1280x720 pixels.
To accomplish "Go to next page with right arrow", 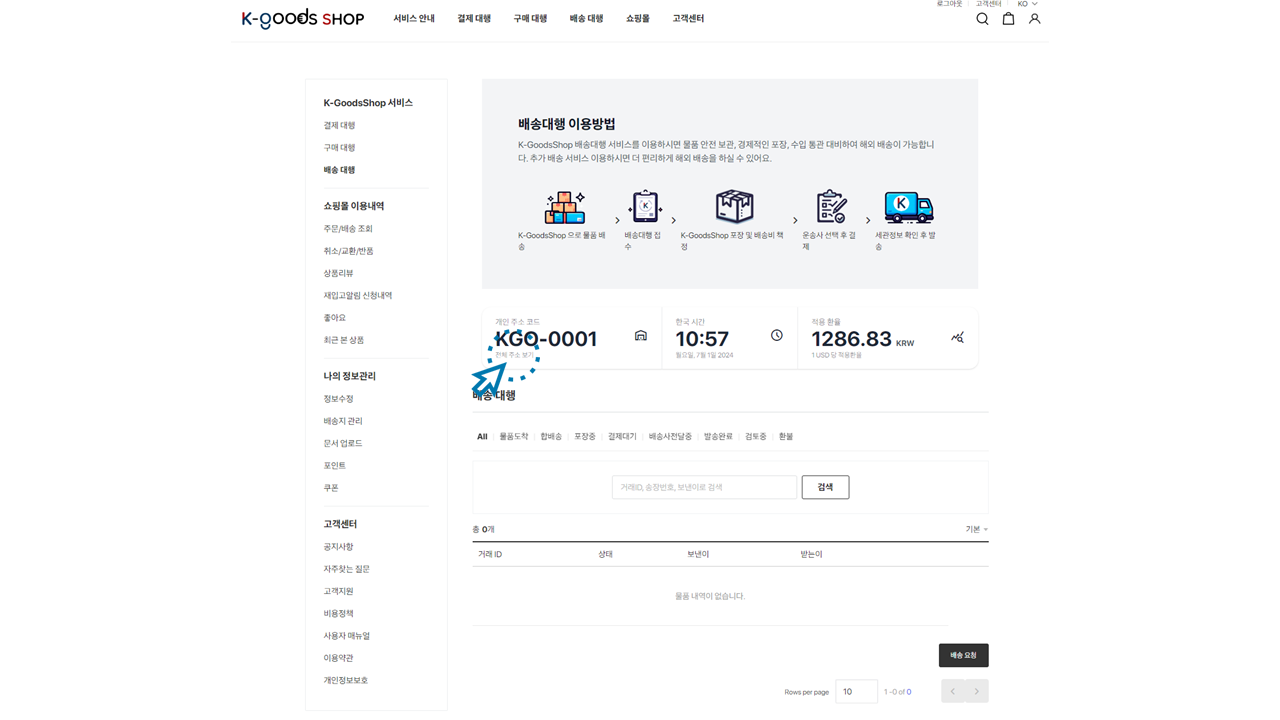I will pyautogui.click(x=977, y=691).
